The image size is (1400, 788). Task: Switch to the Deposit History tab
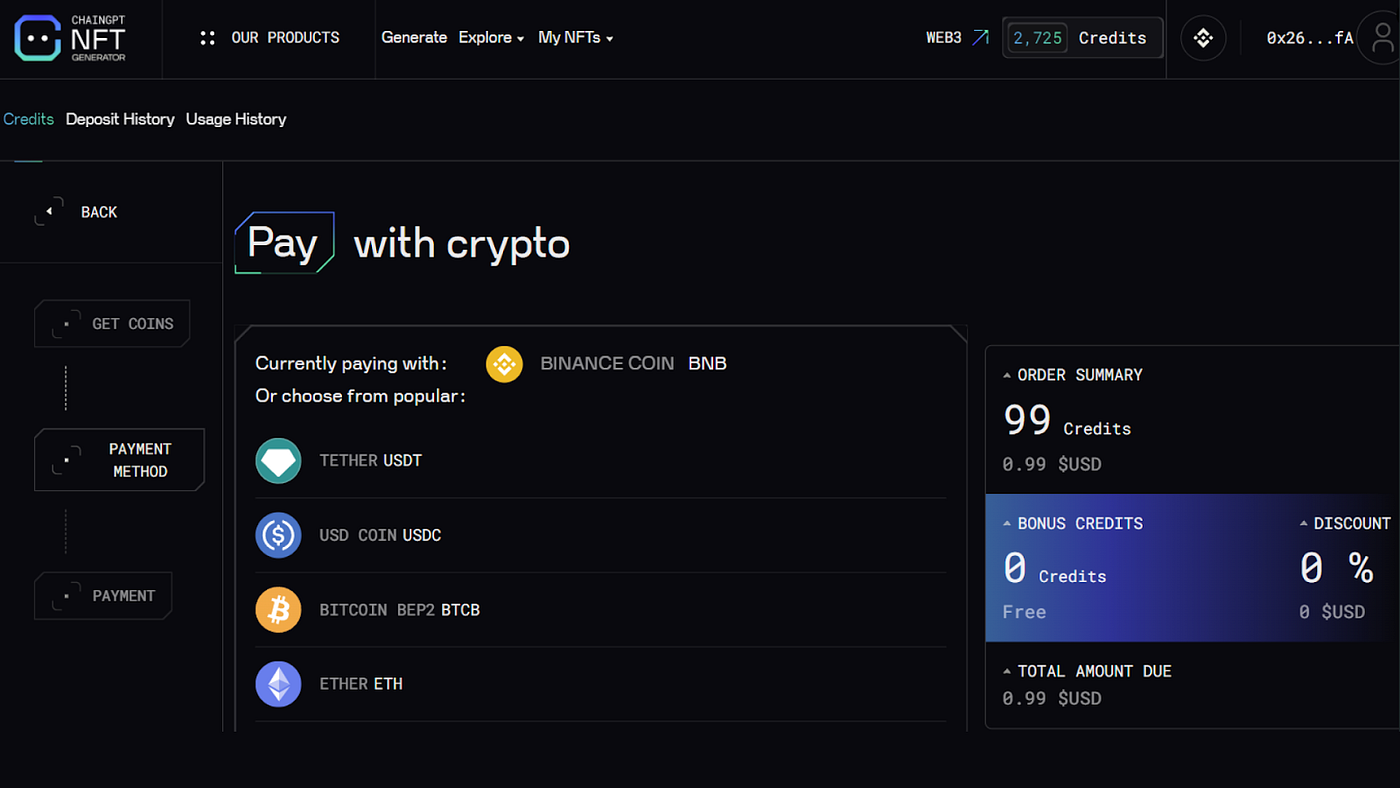coord(120,119)
